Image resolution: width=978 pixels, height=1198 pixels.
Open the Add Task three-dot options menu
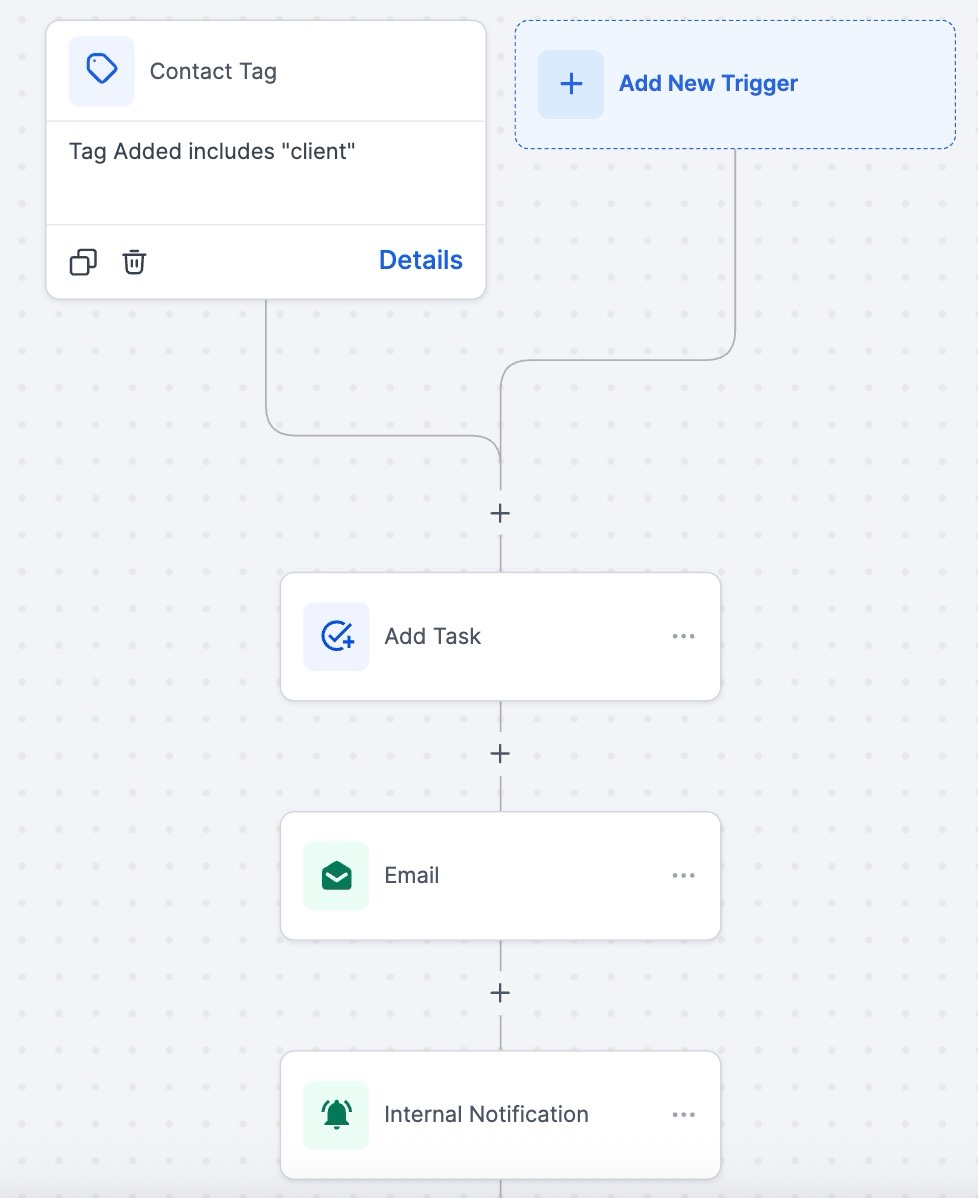click(683, 636)
